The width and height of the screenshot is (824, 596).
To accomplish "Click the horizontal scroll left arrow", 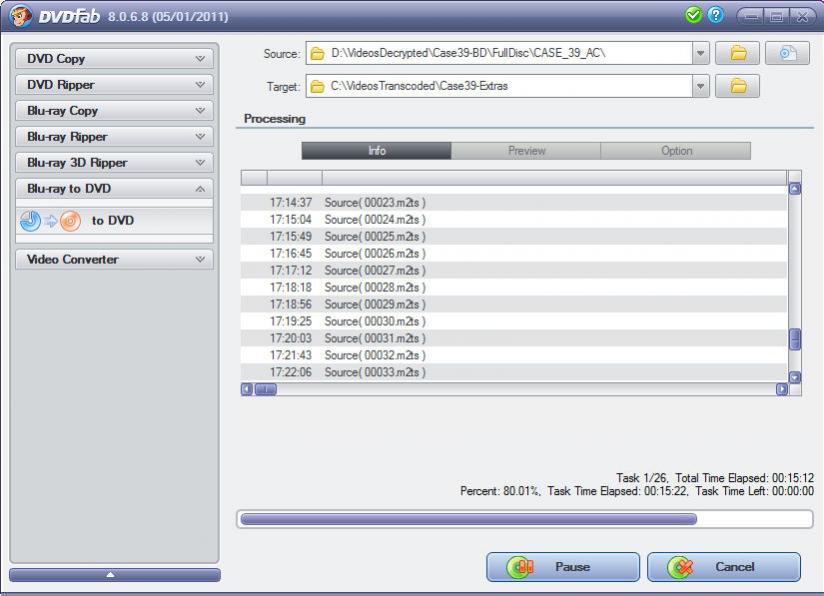I will (246, 389).
